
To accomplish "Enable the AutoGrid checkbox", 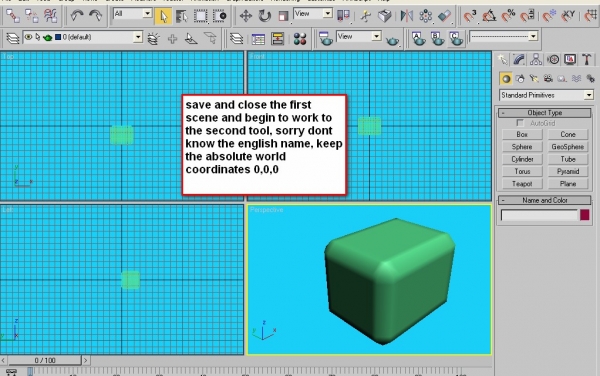I will pos(520,123).
